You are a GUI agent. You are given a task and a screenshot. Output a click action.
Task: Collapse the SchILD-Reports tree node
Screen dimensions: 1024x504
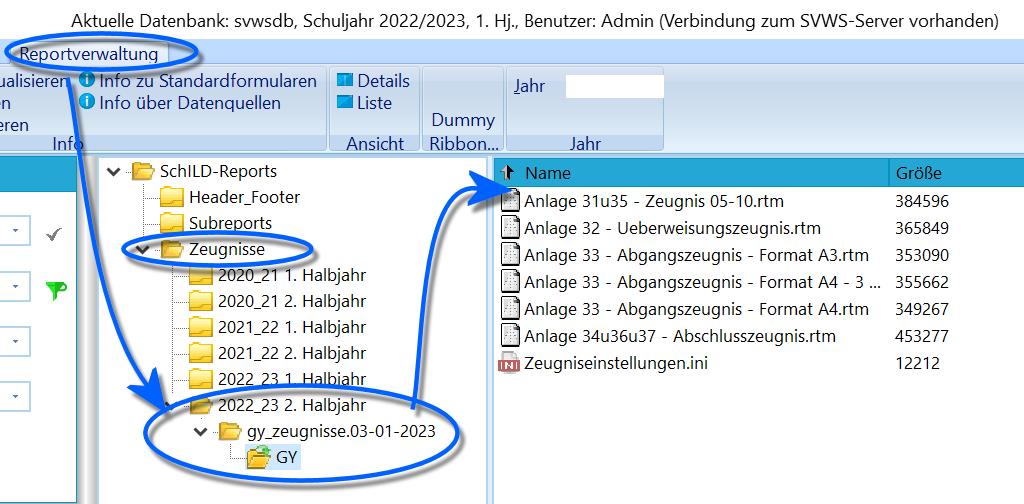(x=114, y=172)
